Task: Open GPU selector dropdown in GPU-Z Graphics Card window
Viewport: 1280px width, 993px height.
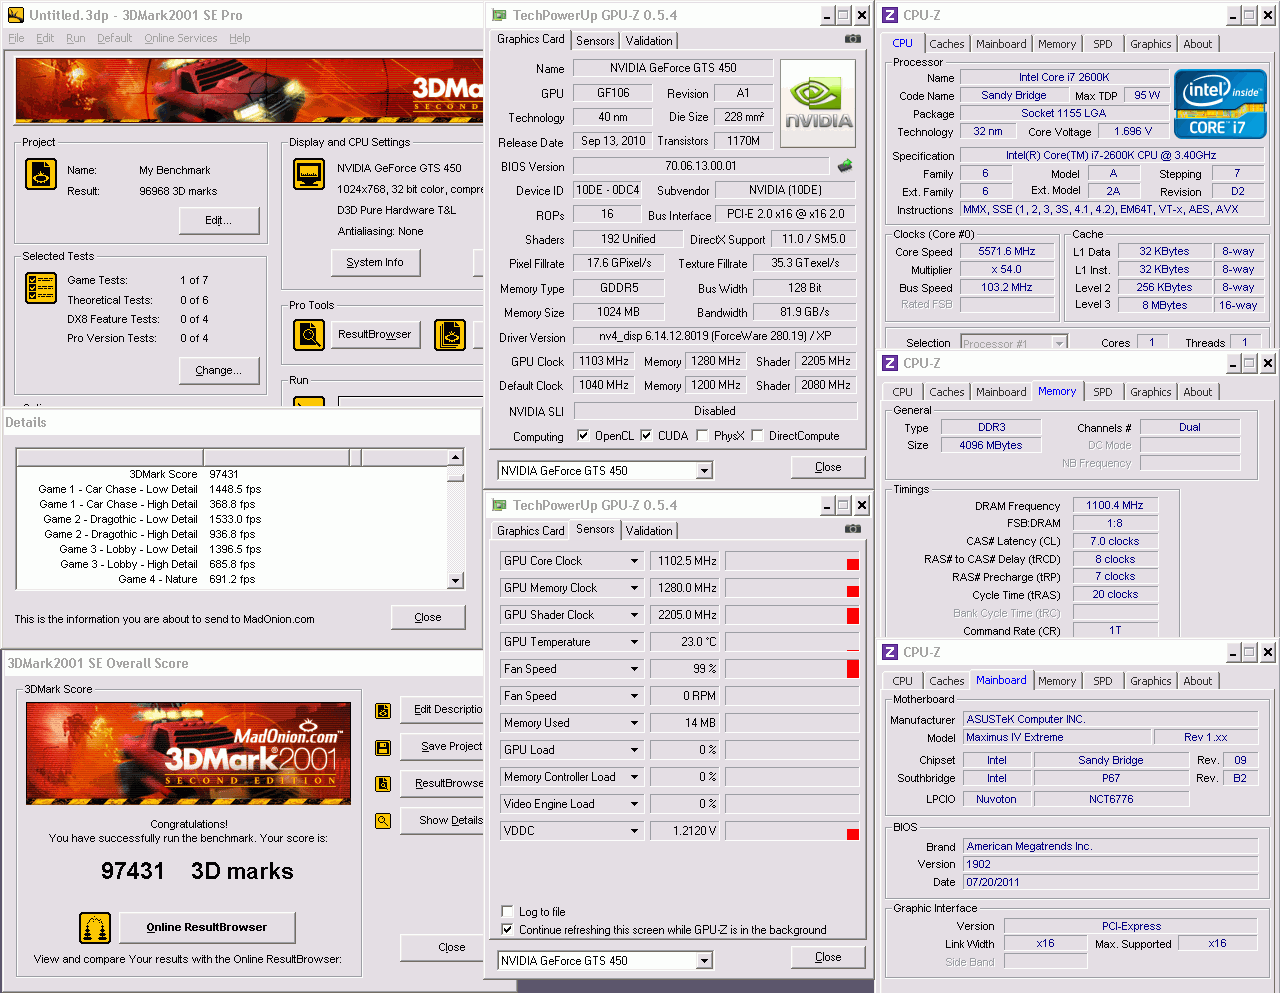Action: [705, 471]
